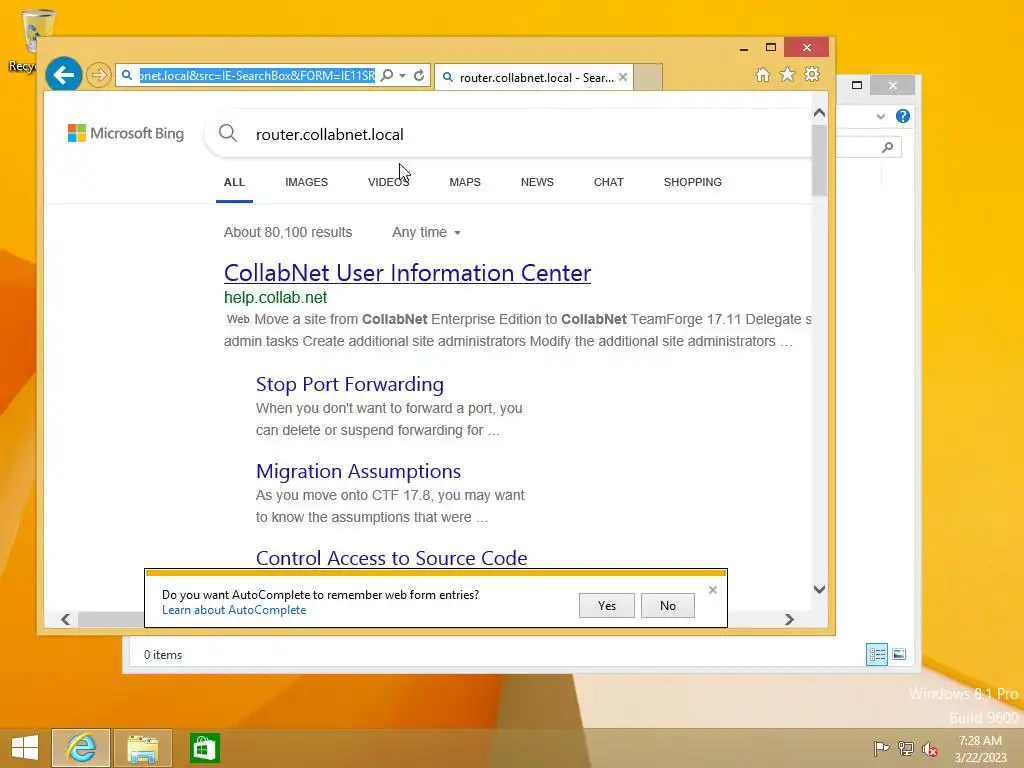
Task: Switch to the IMAGES search tab
Action: (306, 182)
